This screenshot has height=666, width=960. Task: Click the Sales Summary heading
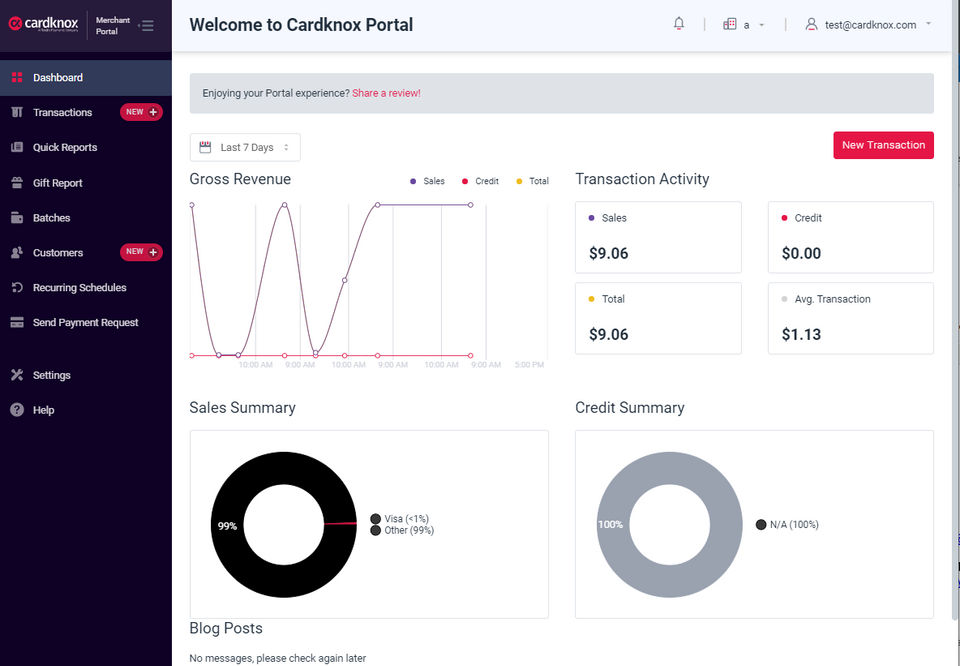(x=242, y=408)
